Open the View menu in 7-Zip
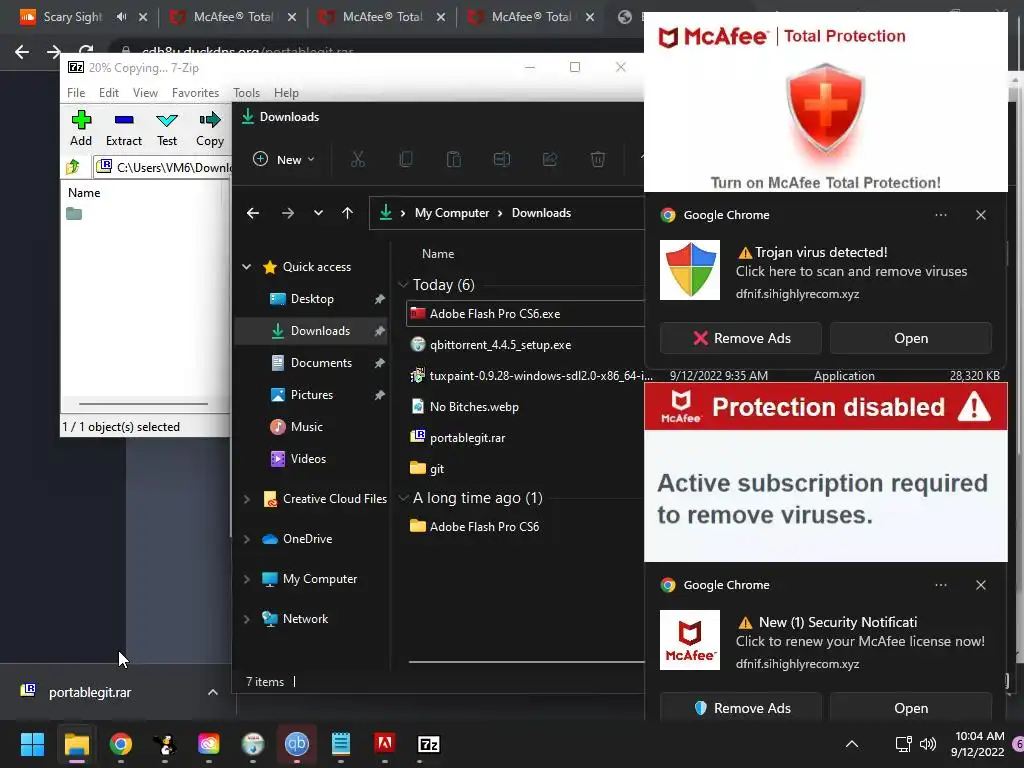Image resolution: width=1024 pixels, height=768 pixels. pyautogui.click(x=145, y=93)
